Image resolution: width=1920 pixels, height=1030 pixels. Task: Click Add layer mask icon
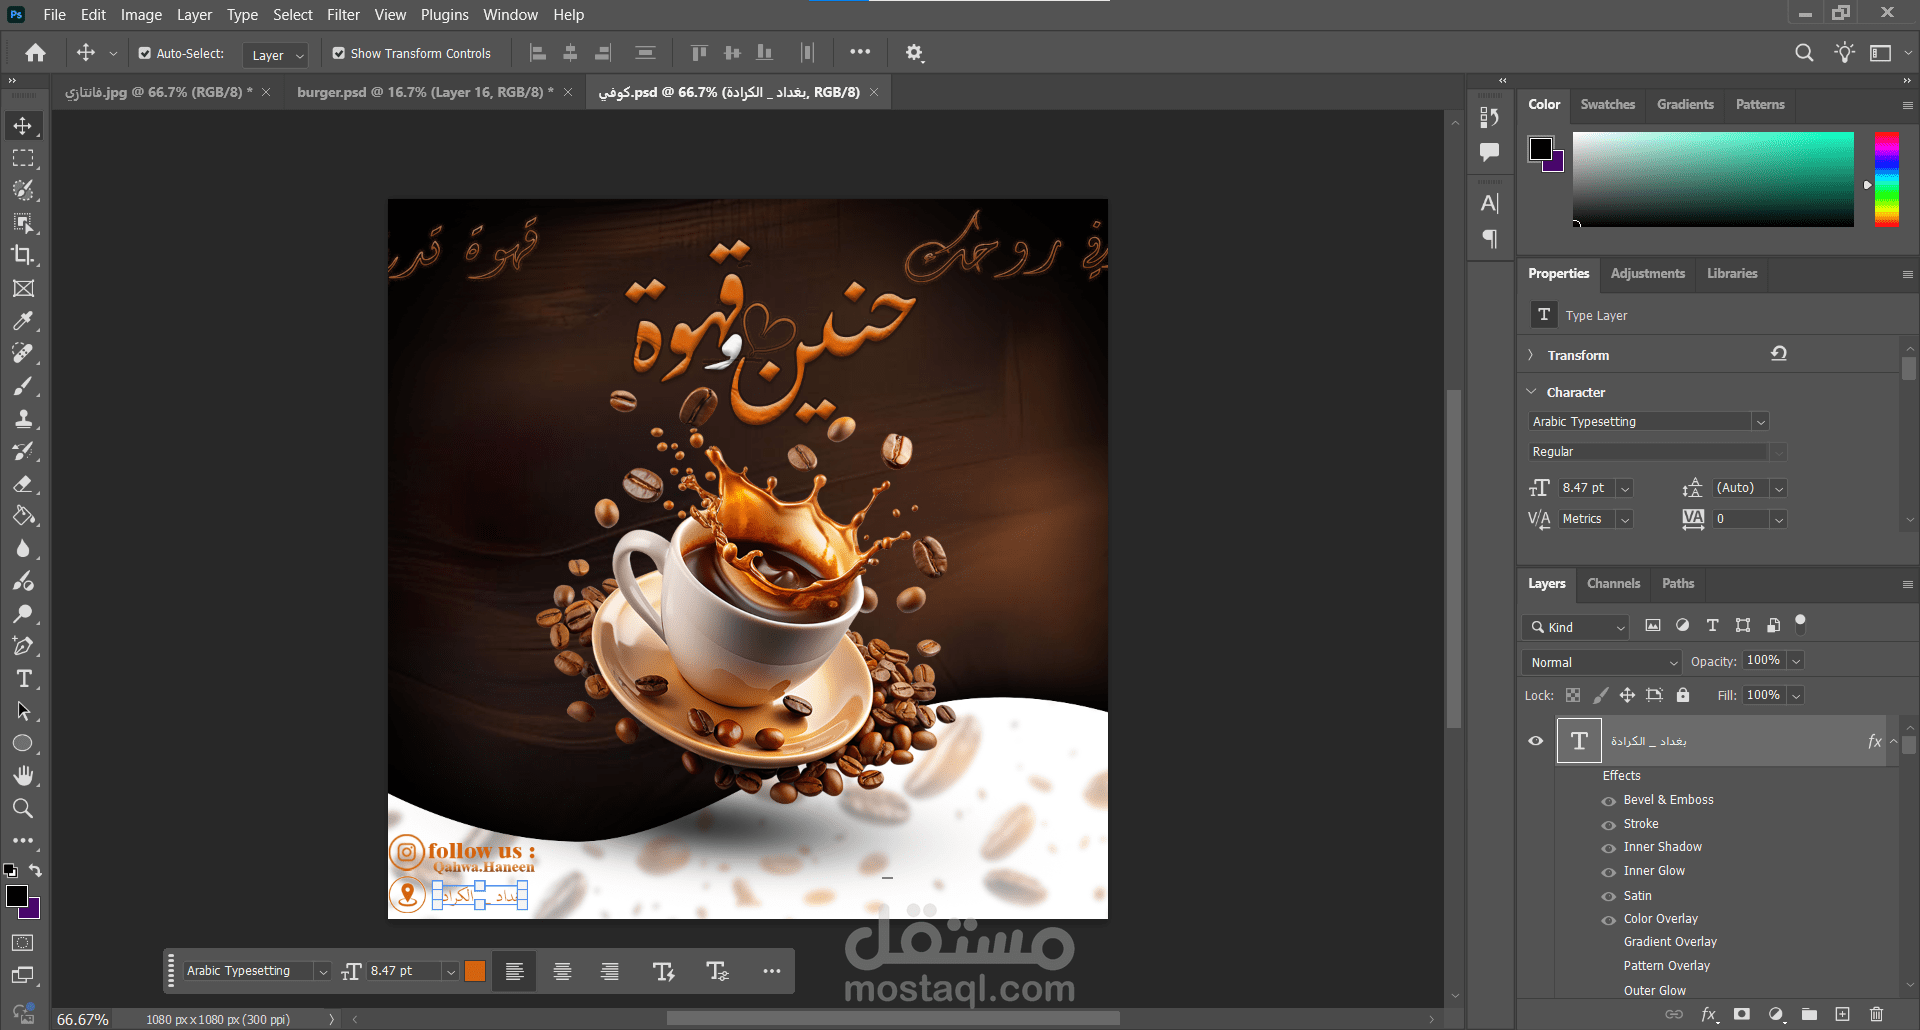[x=1742, y=1014]
